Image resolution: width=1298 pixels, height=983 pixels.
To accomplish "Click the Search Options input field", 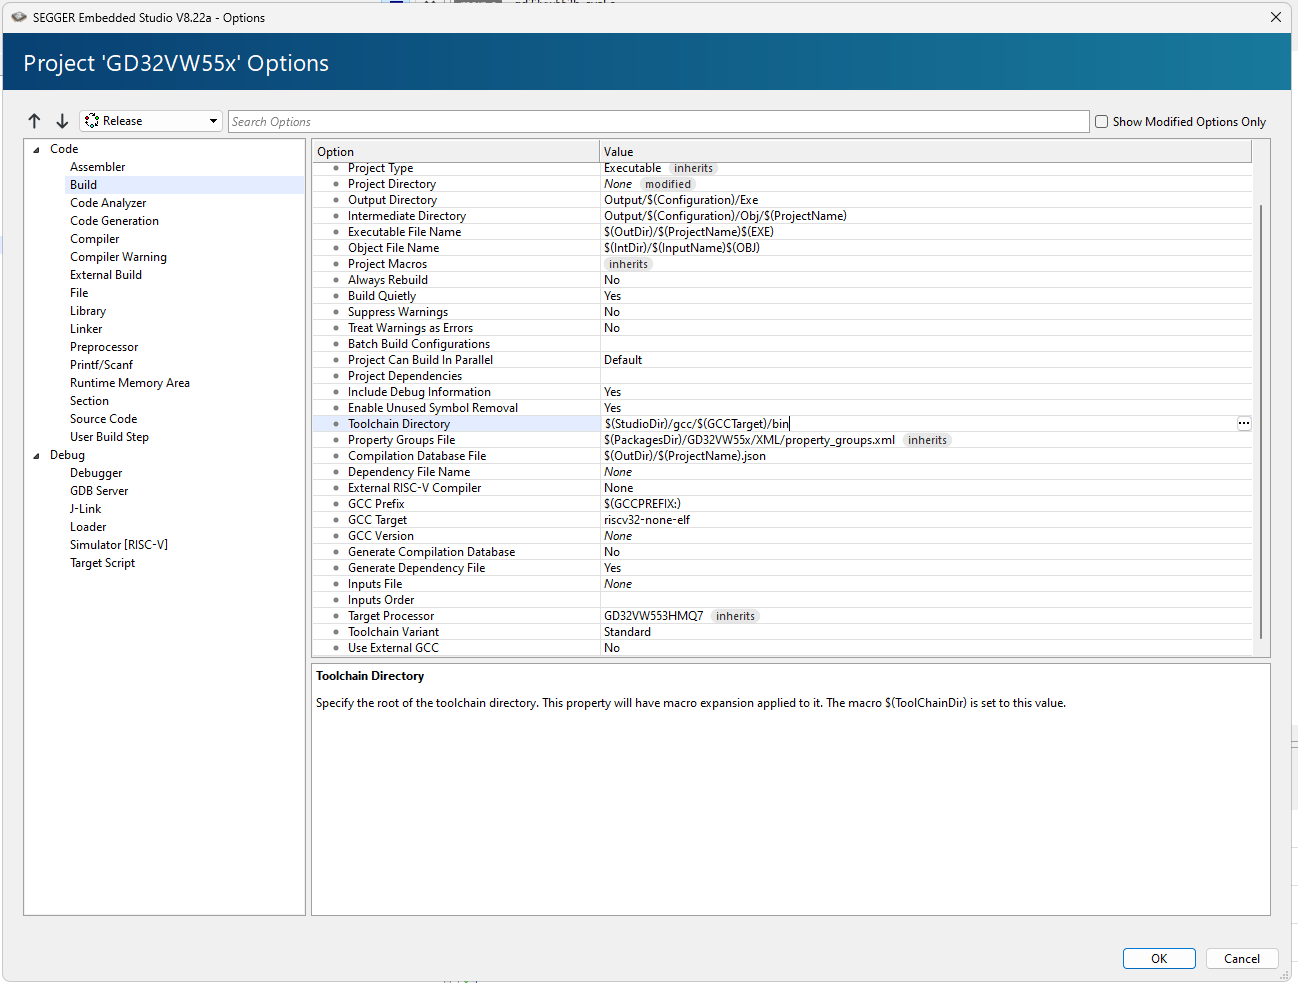I will [658, 122].
